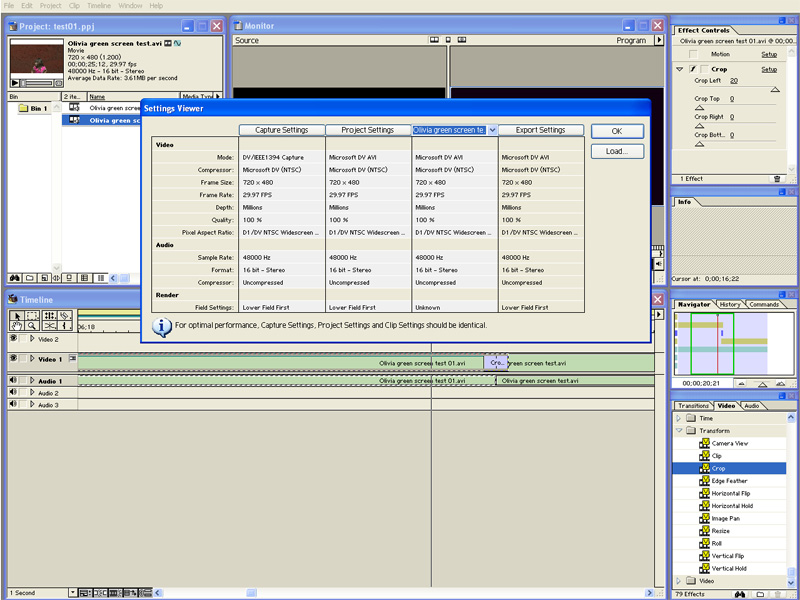Toggle the lock box on Audio 1 track

point(23,380)
